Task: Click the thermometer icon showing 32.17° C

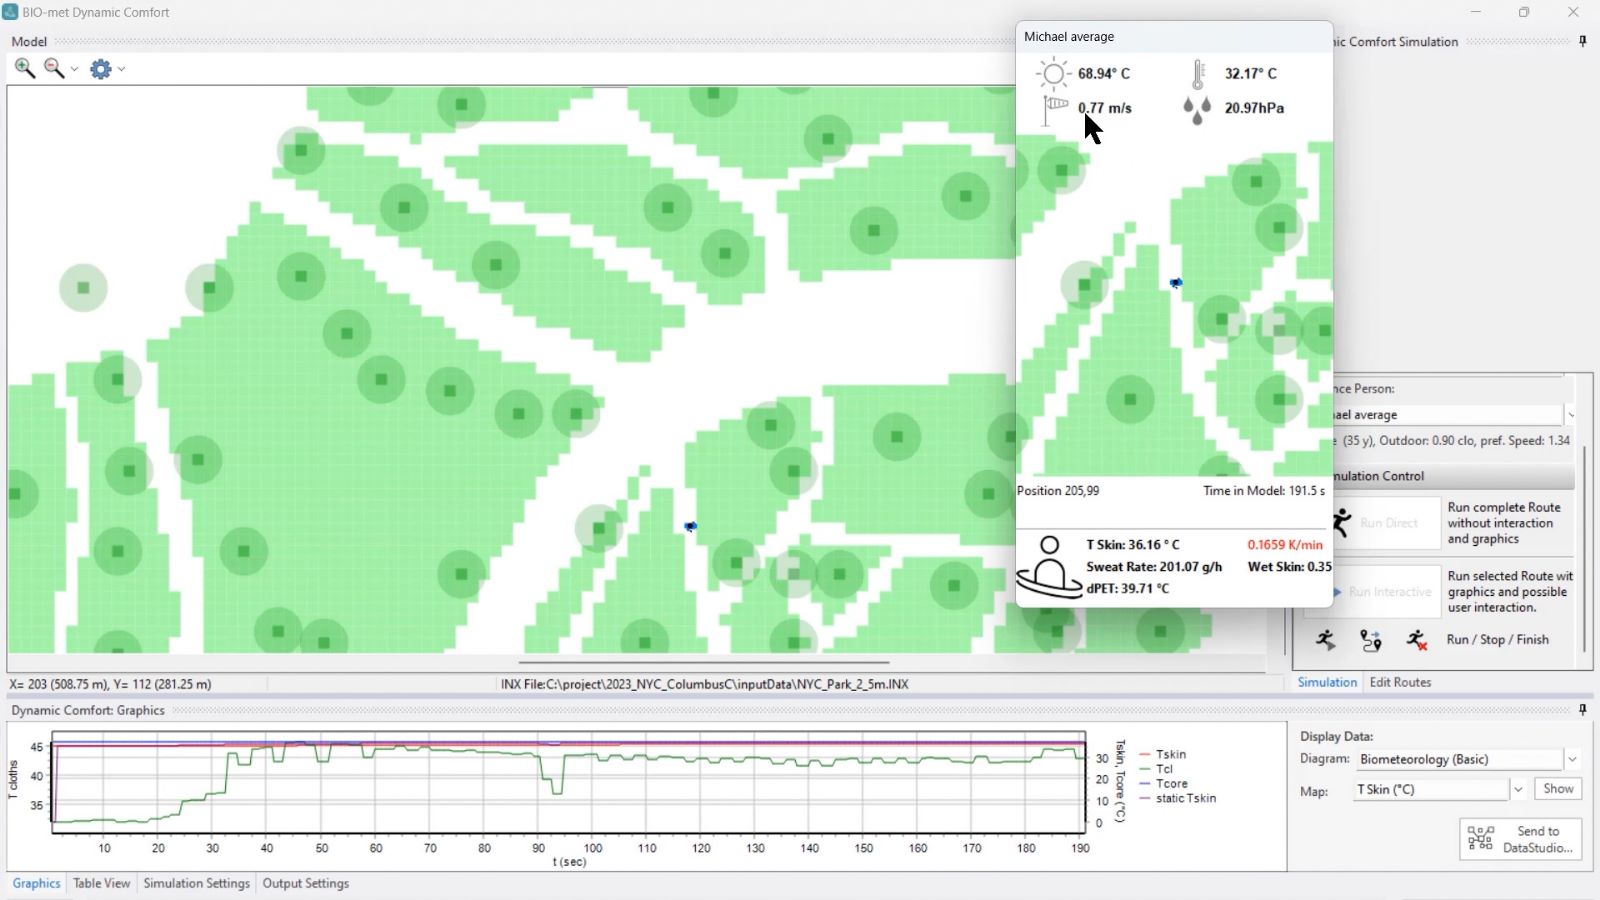Action: tap(1199, 72)
